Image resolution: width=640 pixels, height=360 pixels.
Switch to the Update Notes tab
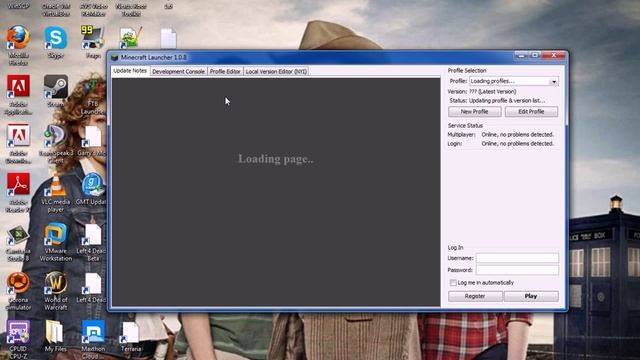point(130,71)
